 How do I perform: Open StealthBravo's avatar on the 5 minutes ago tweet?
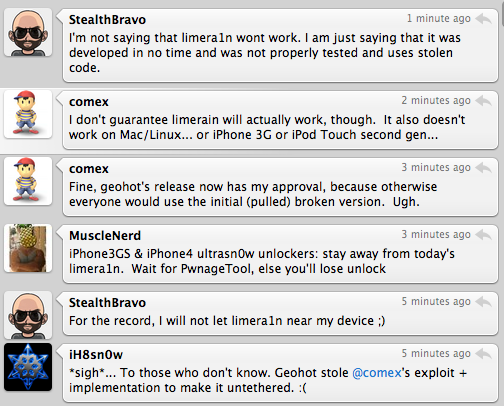coord(28,315)
